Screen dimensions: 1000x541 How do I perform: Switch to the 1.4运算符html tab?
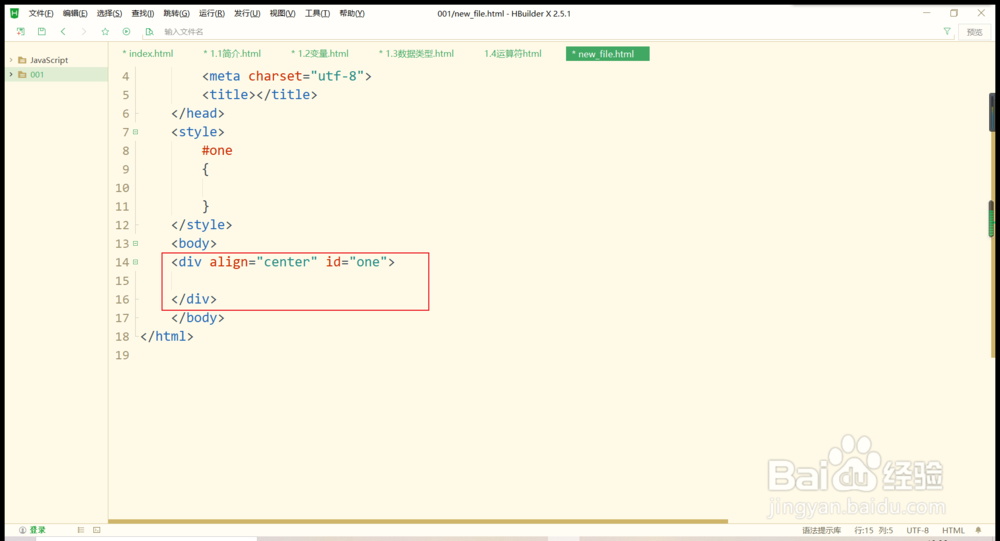point(513,54)
